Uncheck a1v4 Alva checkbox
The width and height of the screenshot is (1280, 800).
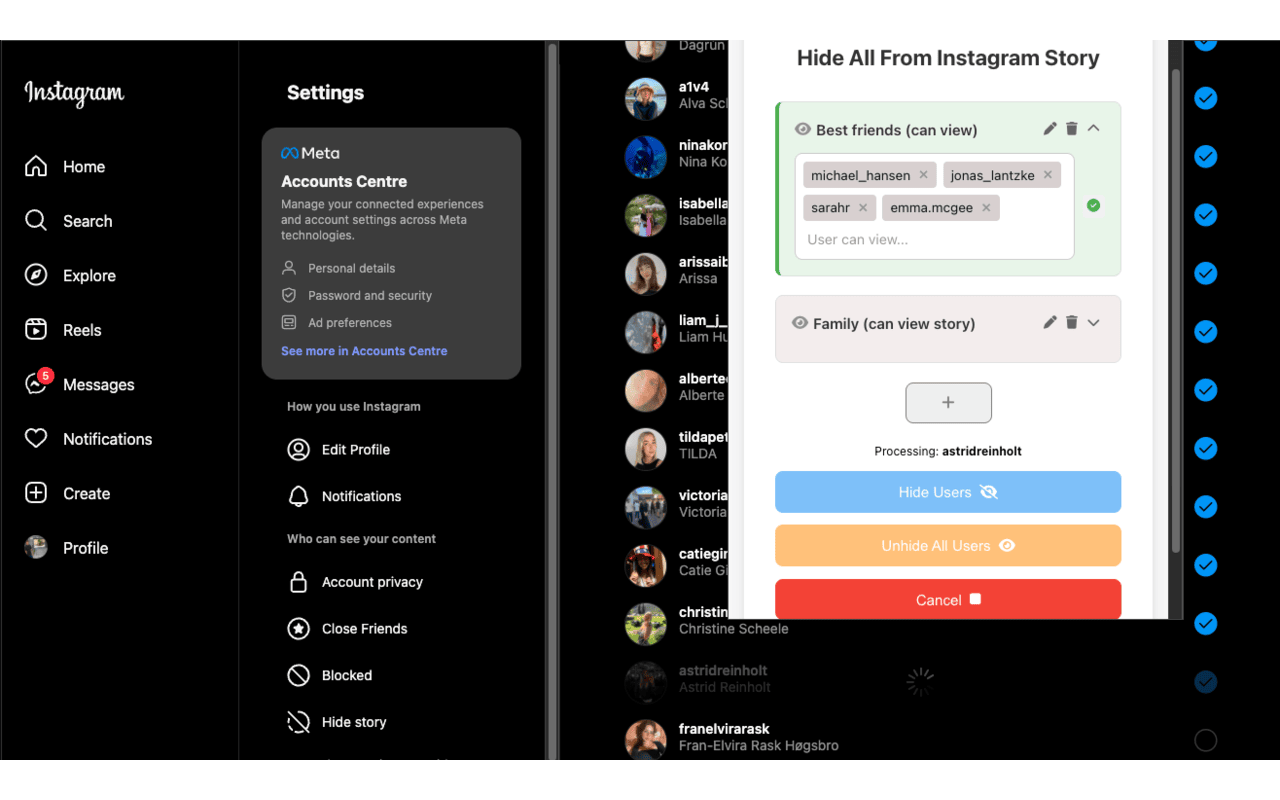pyautogui.click(x=1206, y=99)
